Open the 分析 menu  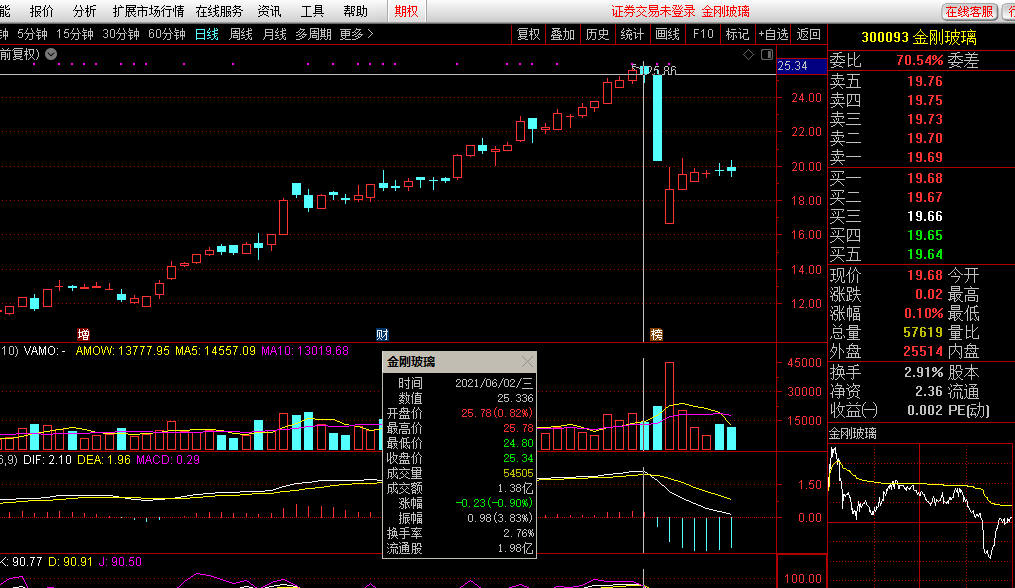[84, 12]
